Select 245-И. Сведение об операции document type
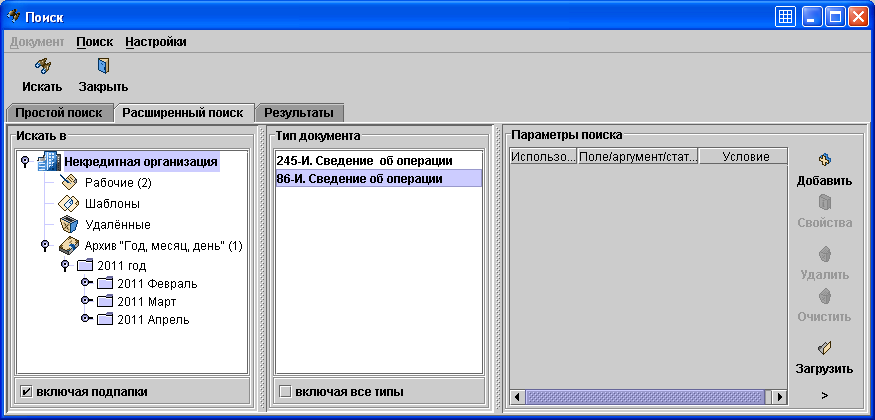Viewport: 875px width, 420px height. tap(378, 161)
